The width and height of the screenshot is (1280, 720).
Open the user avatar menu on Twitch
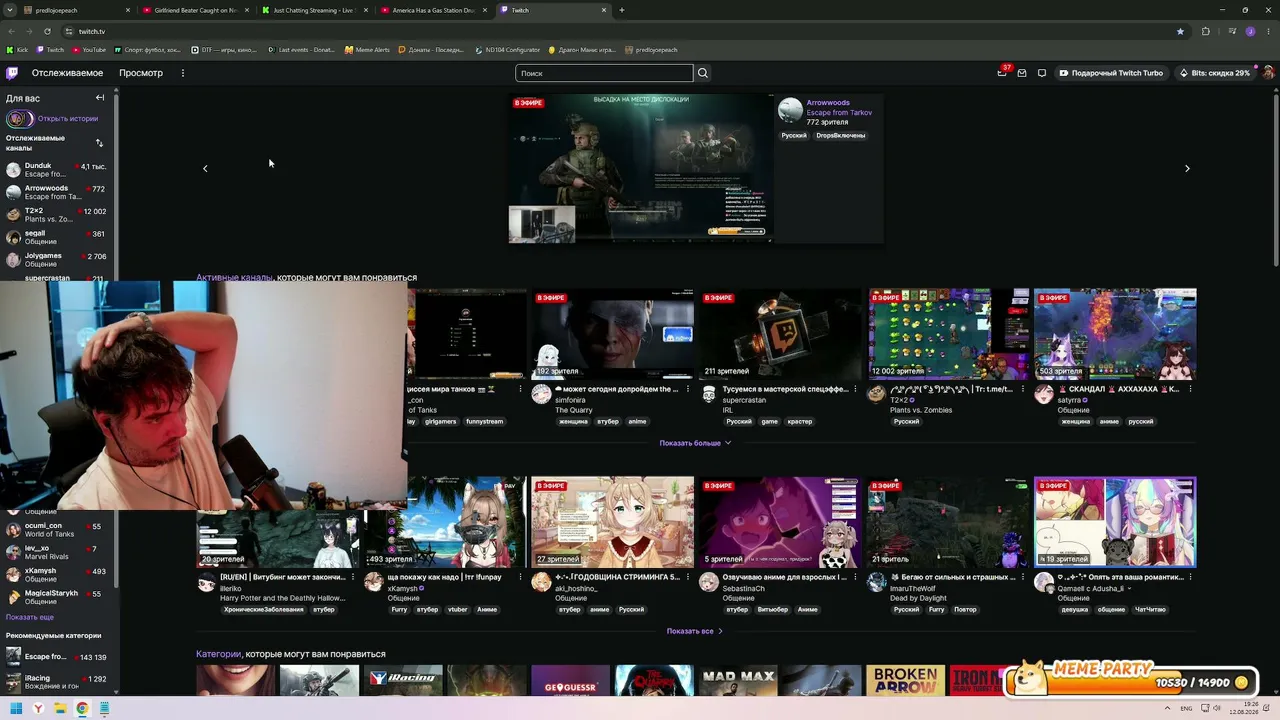tap(1268, 73)
